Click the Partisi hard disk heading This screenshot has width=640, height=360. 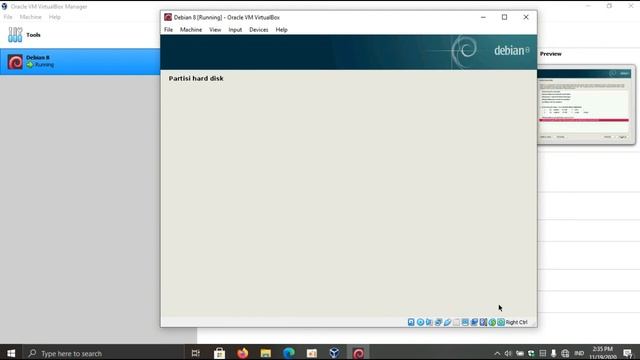(x=196, y=78)
